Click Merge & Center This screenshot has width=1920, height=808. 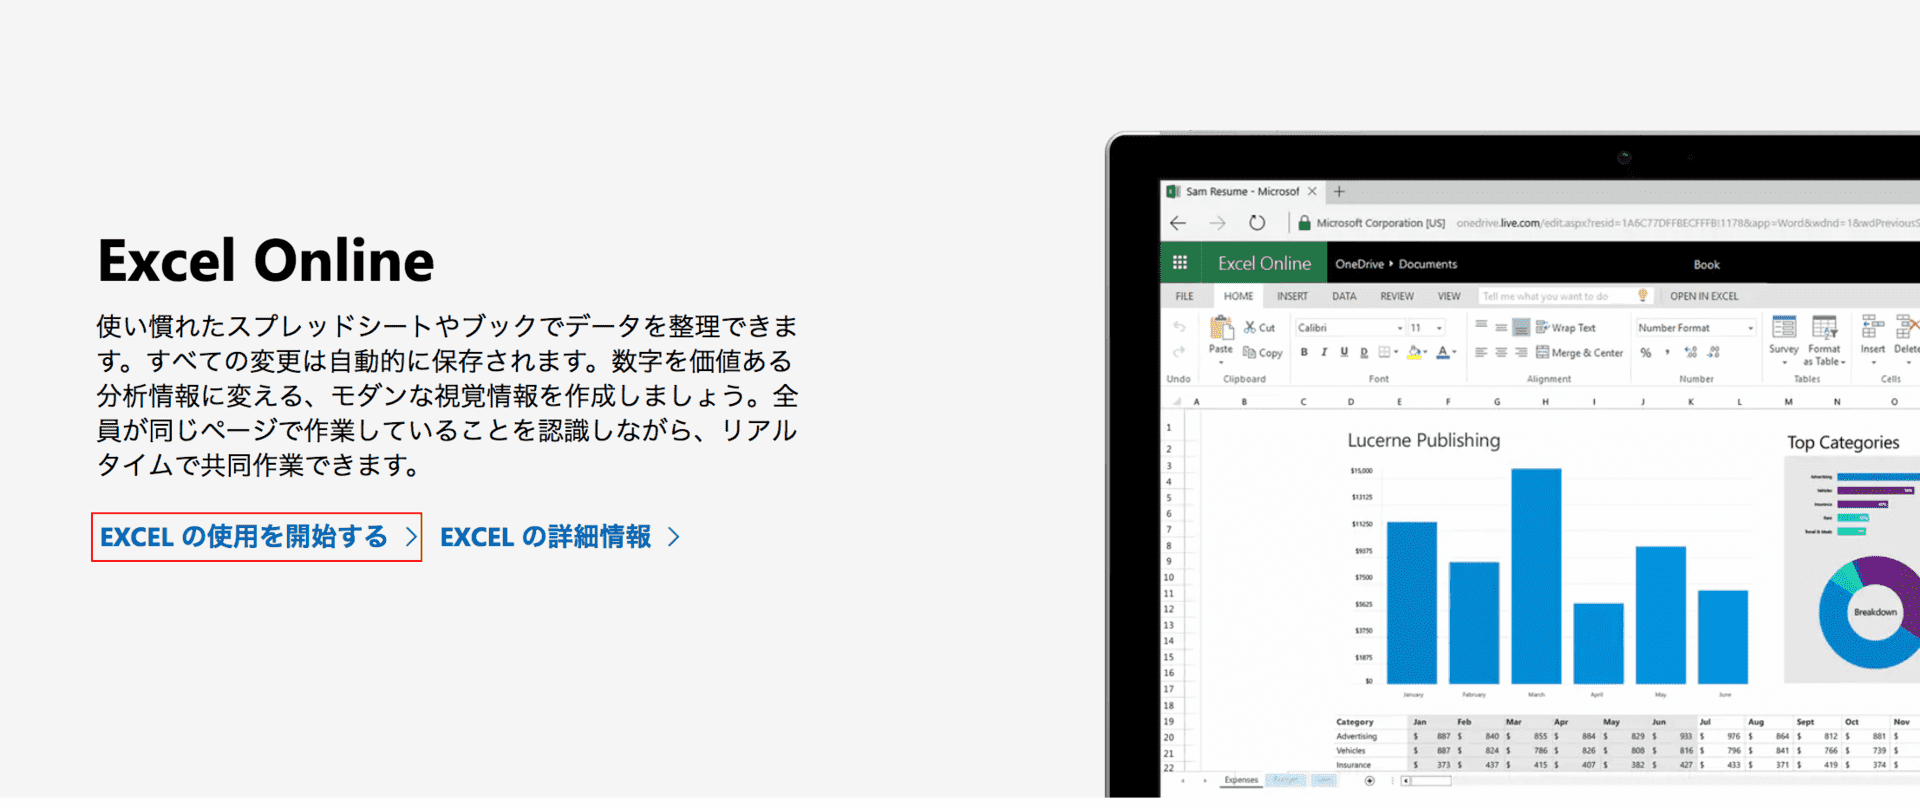1580,352
